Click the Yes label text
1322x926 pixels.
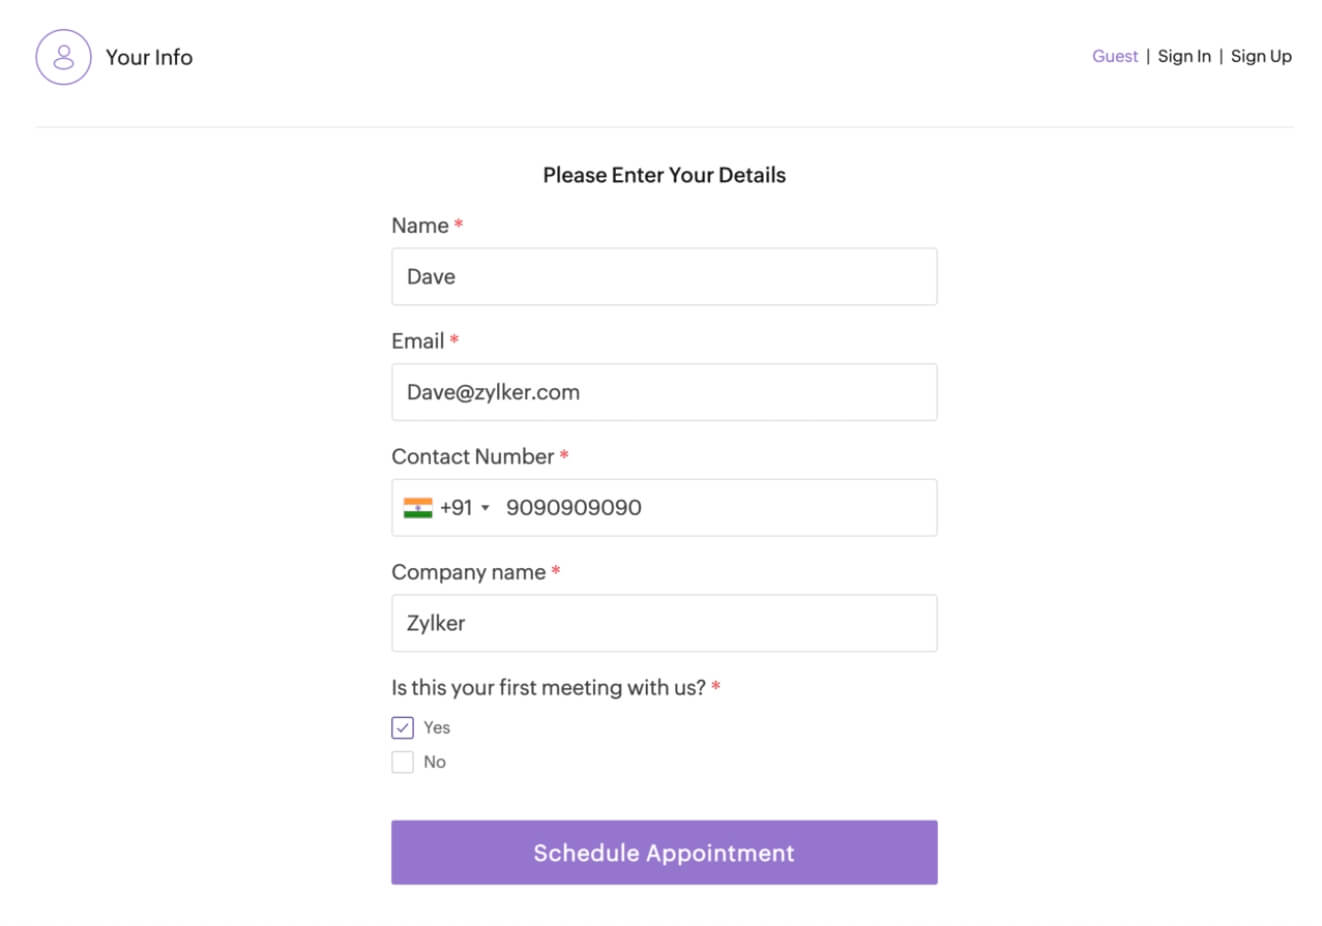(x=437, y=728)
